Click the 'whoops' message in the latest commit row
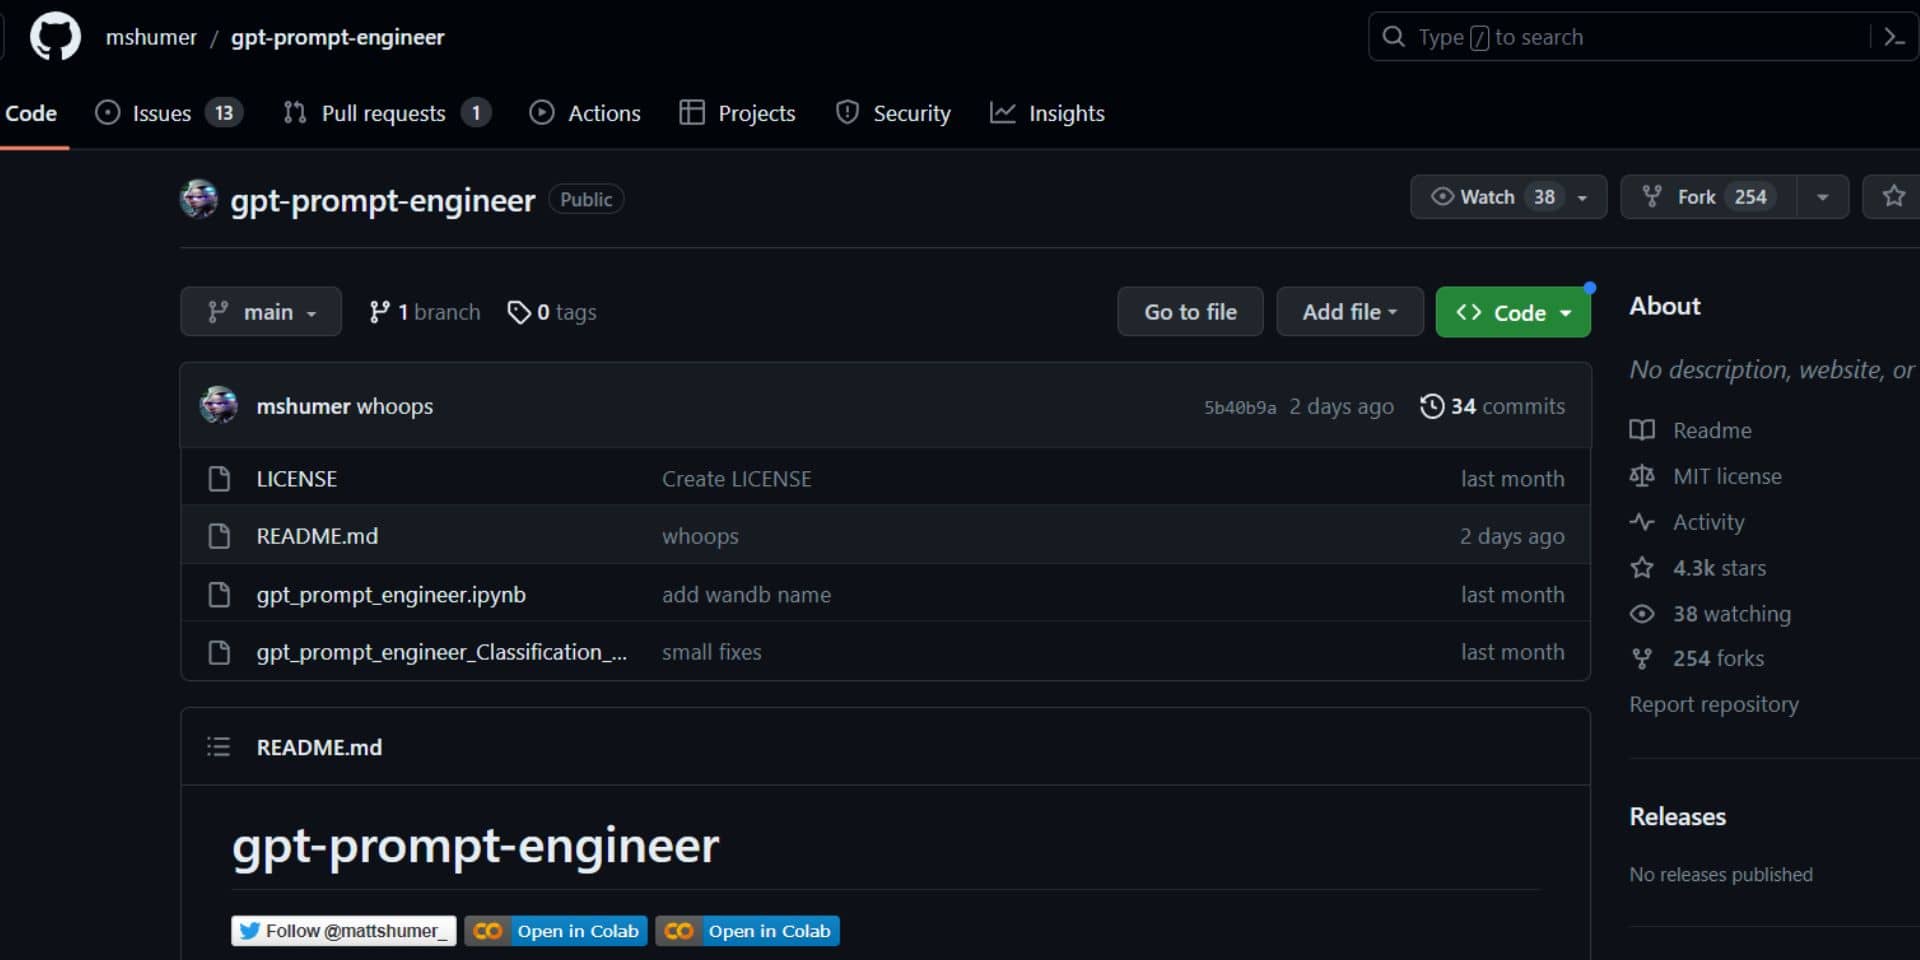 (395, 406)
